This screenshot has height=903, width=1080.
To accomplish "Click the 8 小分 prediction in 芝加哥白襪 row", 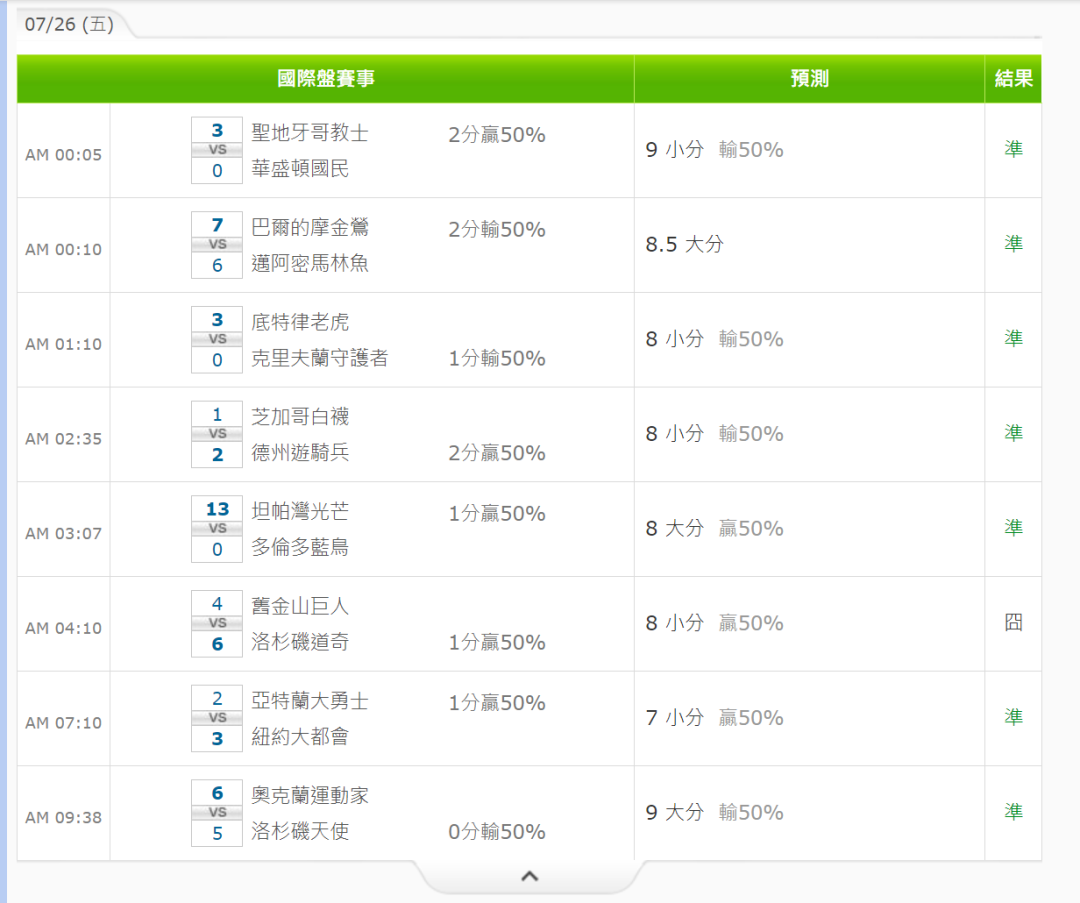I will click(x=674, y=433).
